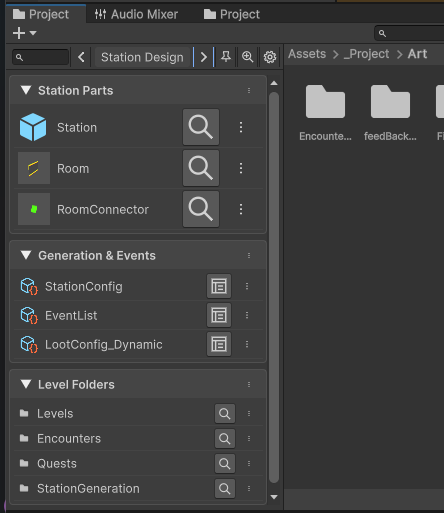Click the magnifier button for Encounters folder
The width and height of the screenshot is (444, 513).
(225, 439)
